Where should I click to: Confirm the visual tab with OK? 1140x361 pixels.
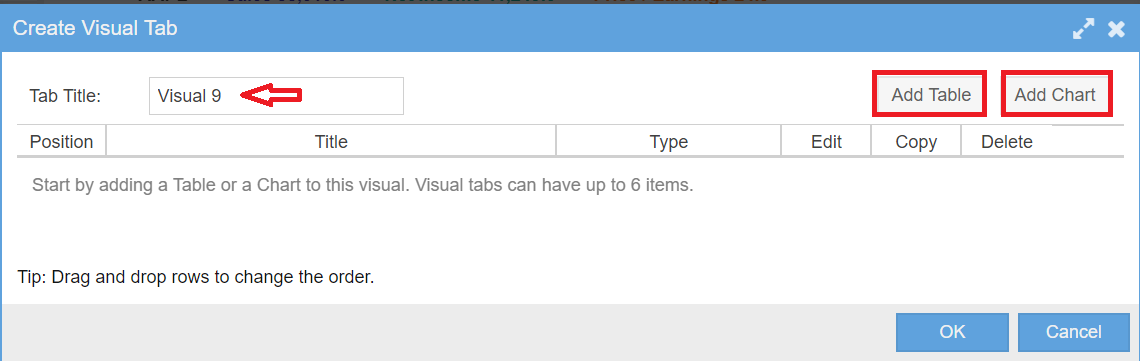952,332
